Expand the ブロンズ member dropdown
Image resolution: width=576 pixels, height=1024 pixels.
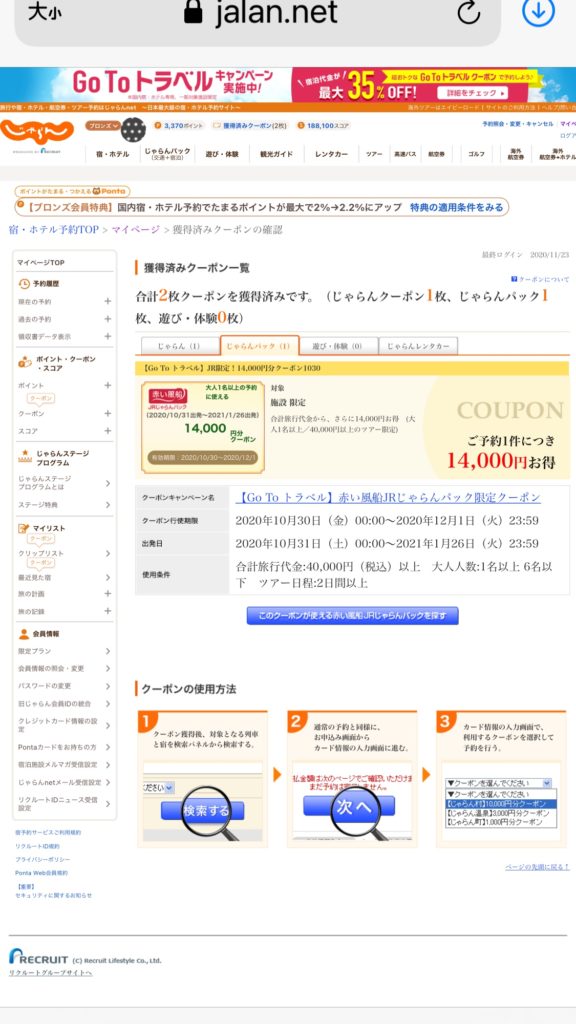click(103, 125)
